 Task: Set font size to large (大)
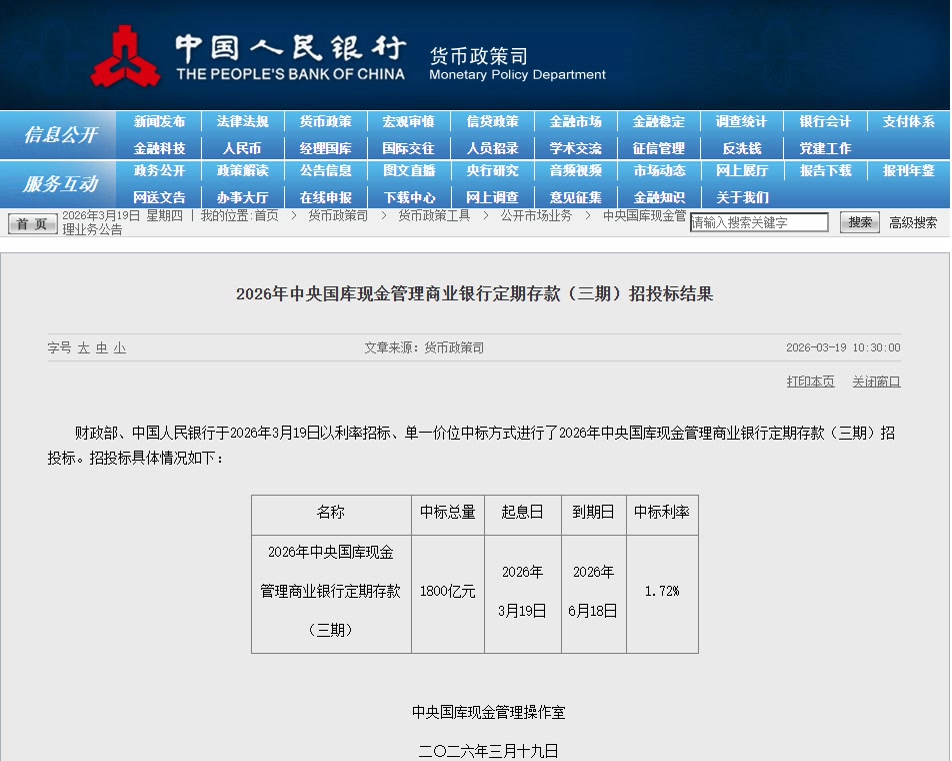84,348
